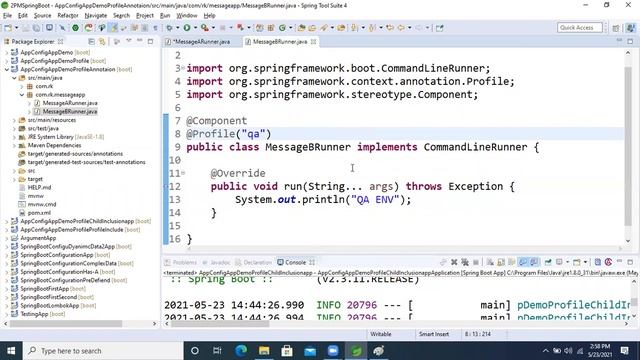Open the Debug button dropdown arrow
The width and height of the screenshot is (640, 360).
[x=178, y=28]
